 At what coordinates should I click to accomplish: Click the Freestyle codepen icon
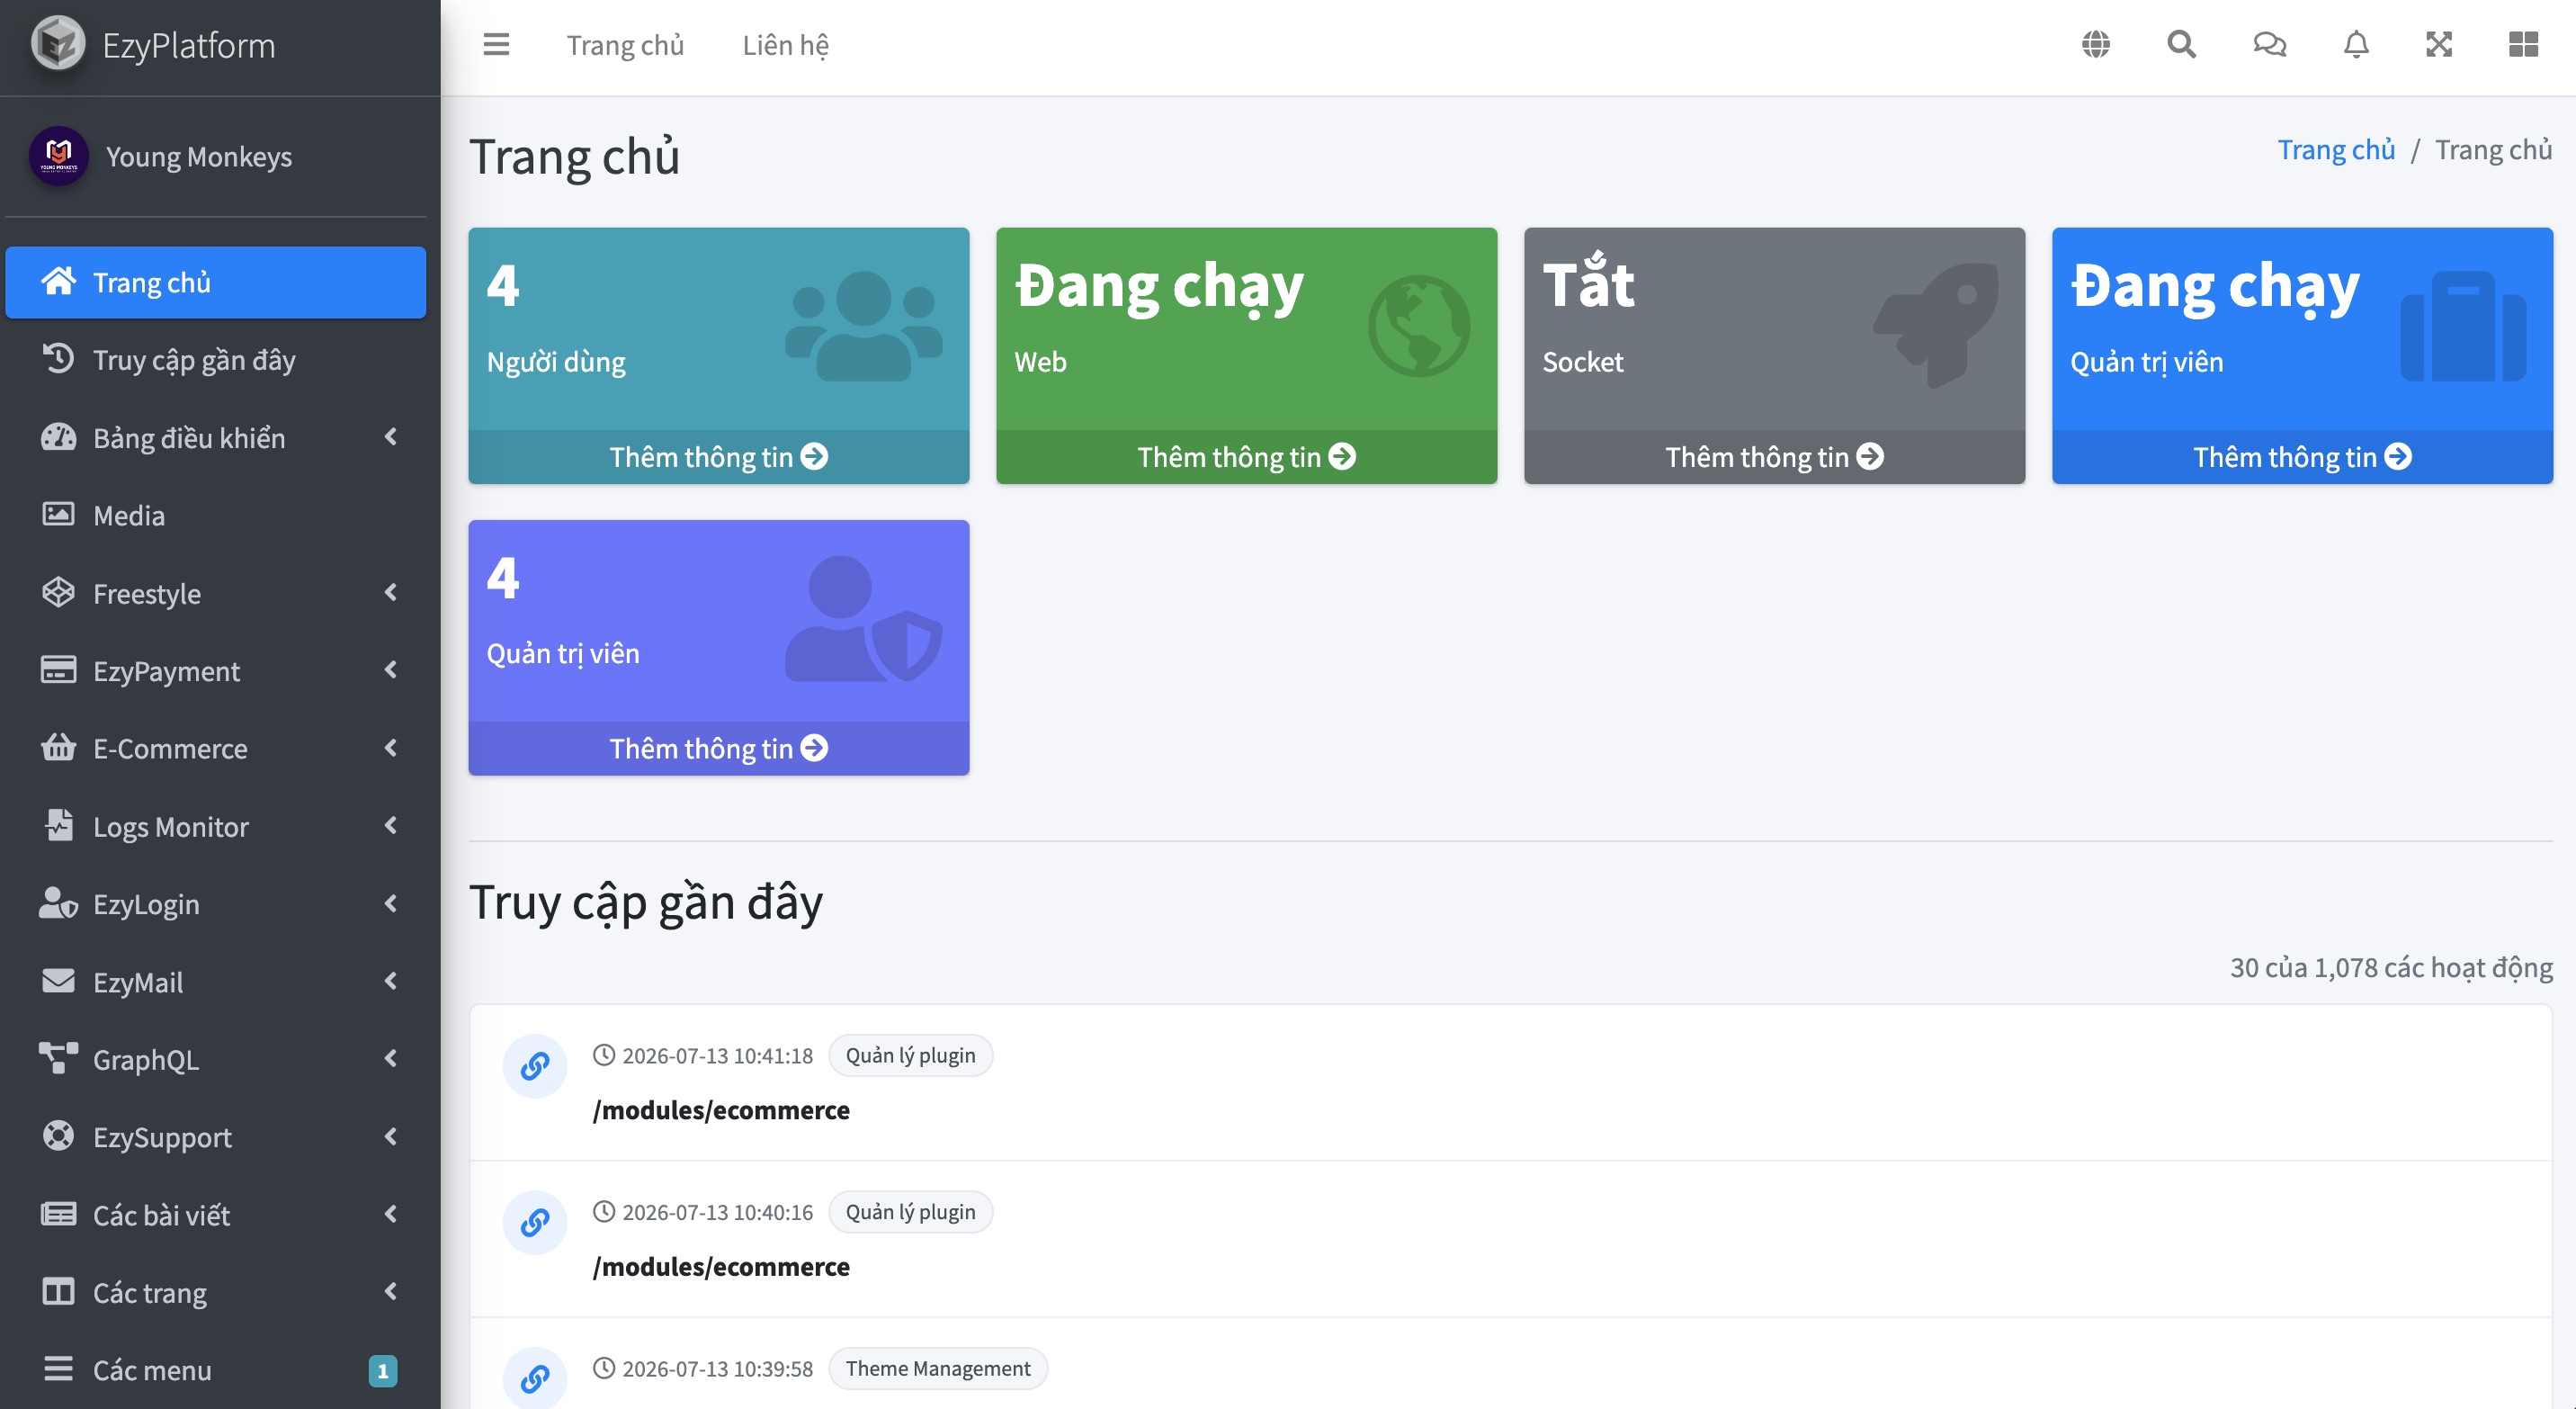(x=58, y=592)
